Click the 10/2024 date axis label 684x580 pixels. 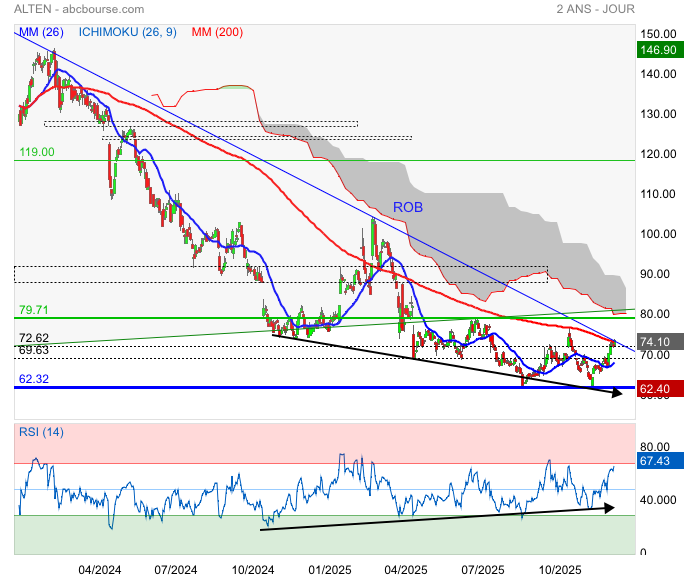click(253, 570)
